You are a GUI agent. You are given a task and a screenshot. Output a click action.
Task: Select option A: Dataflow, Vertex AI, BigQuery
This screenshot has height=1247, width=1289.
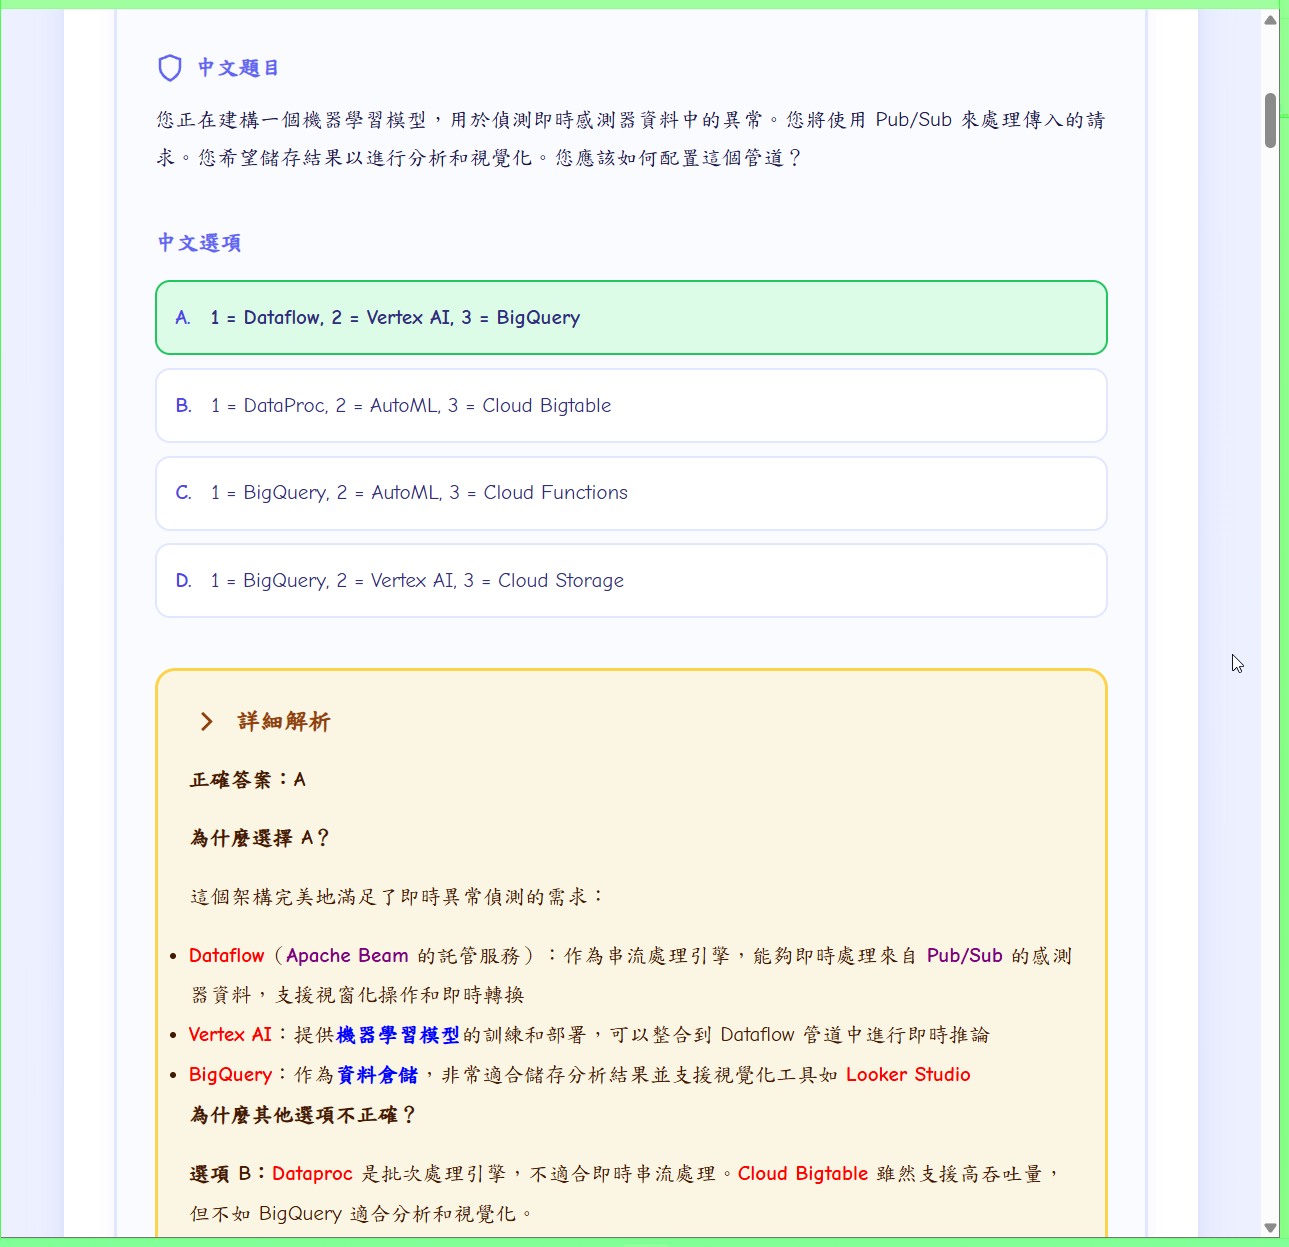(631, 318)
